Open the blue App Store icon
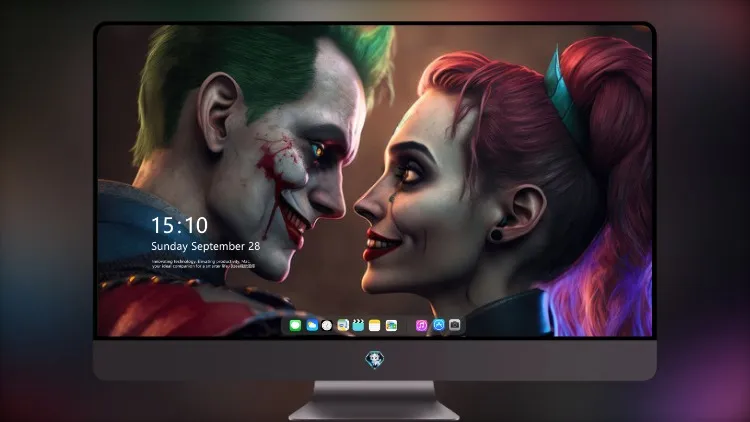750x422 pixels. pos(439,325)
